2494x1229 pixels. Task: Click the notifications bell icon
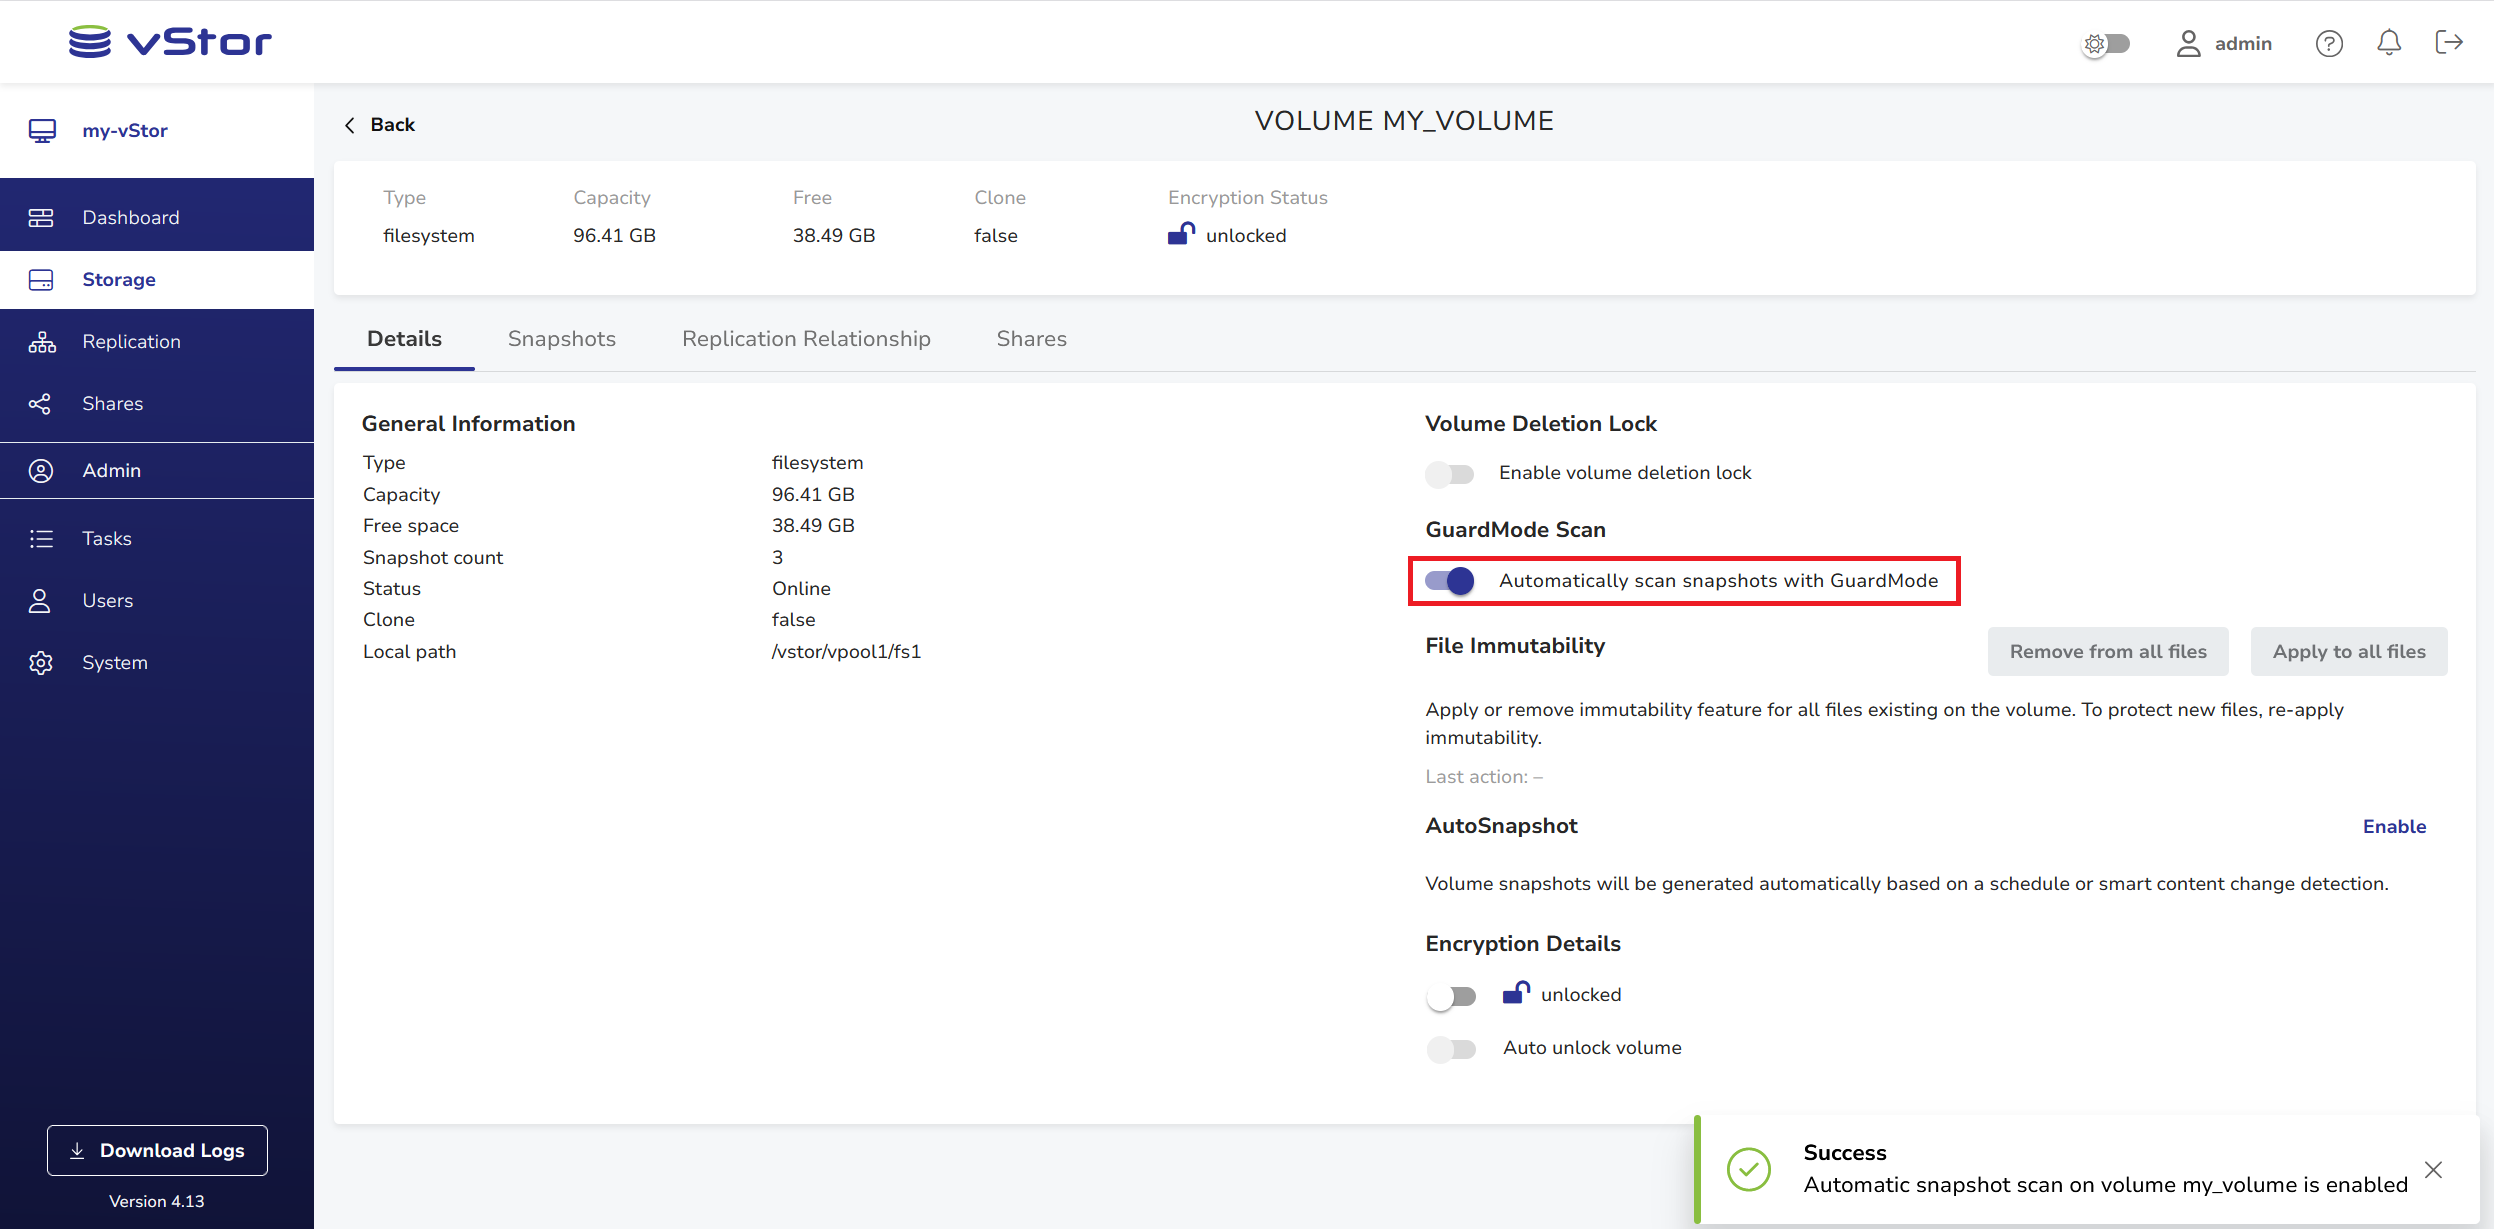pyautogui.click(x=2389, y=43)
